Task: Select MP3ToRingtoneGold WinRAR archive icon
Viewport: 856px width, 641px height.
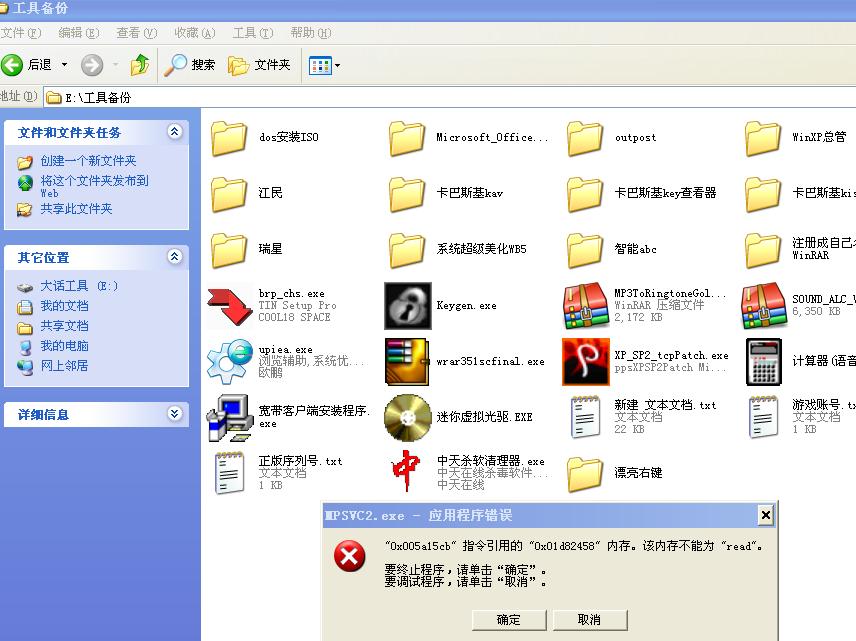Action: [586, 306]
